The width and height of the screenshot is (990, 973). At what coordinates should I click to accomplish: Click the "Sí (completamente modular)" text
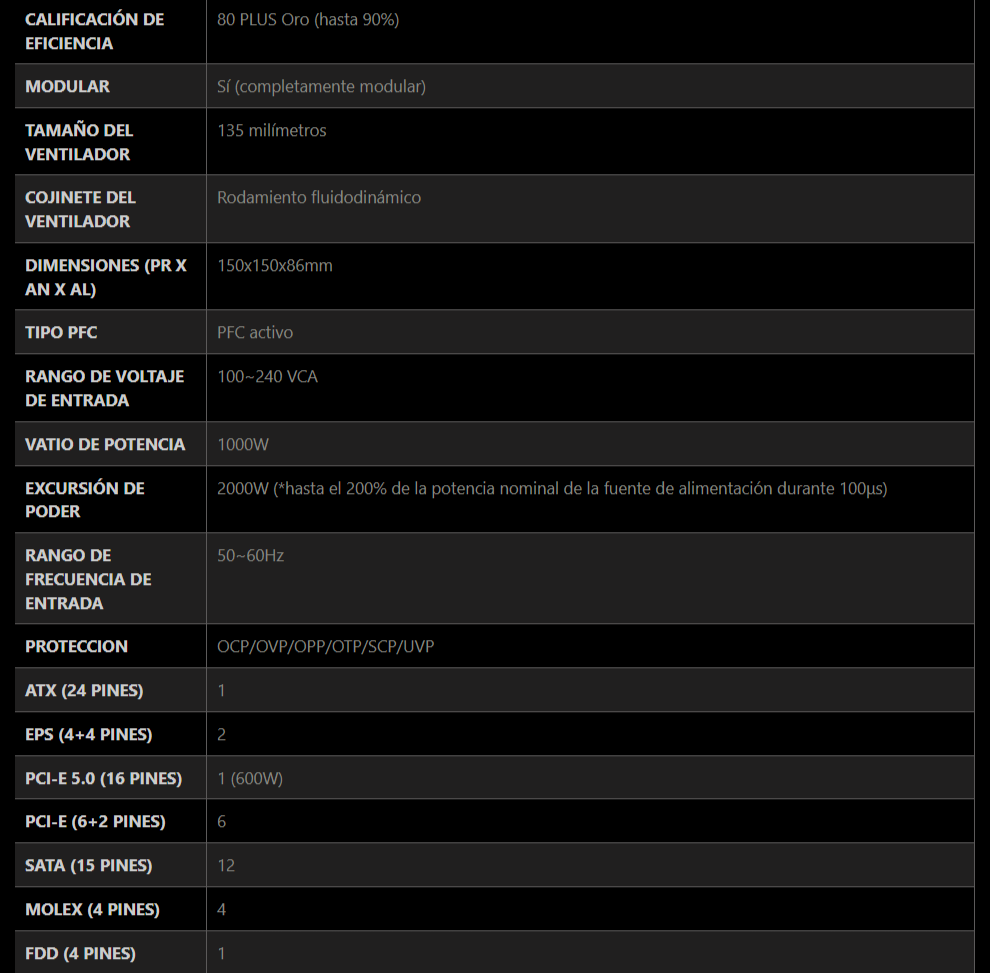click(321, 86)
